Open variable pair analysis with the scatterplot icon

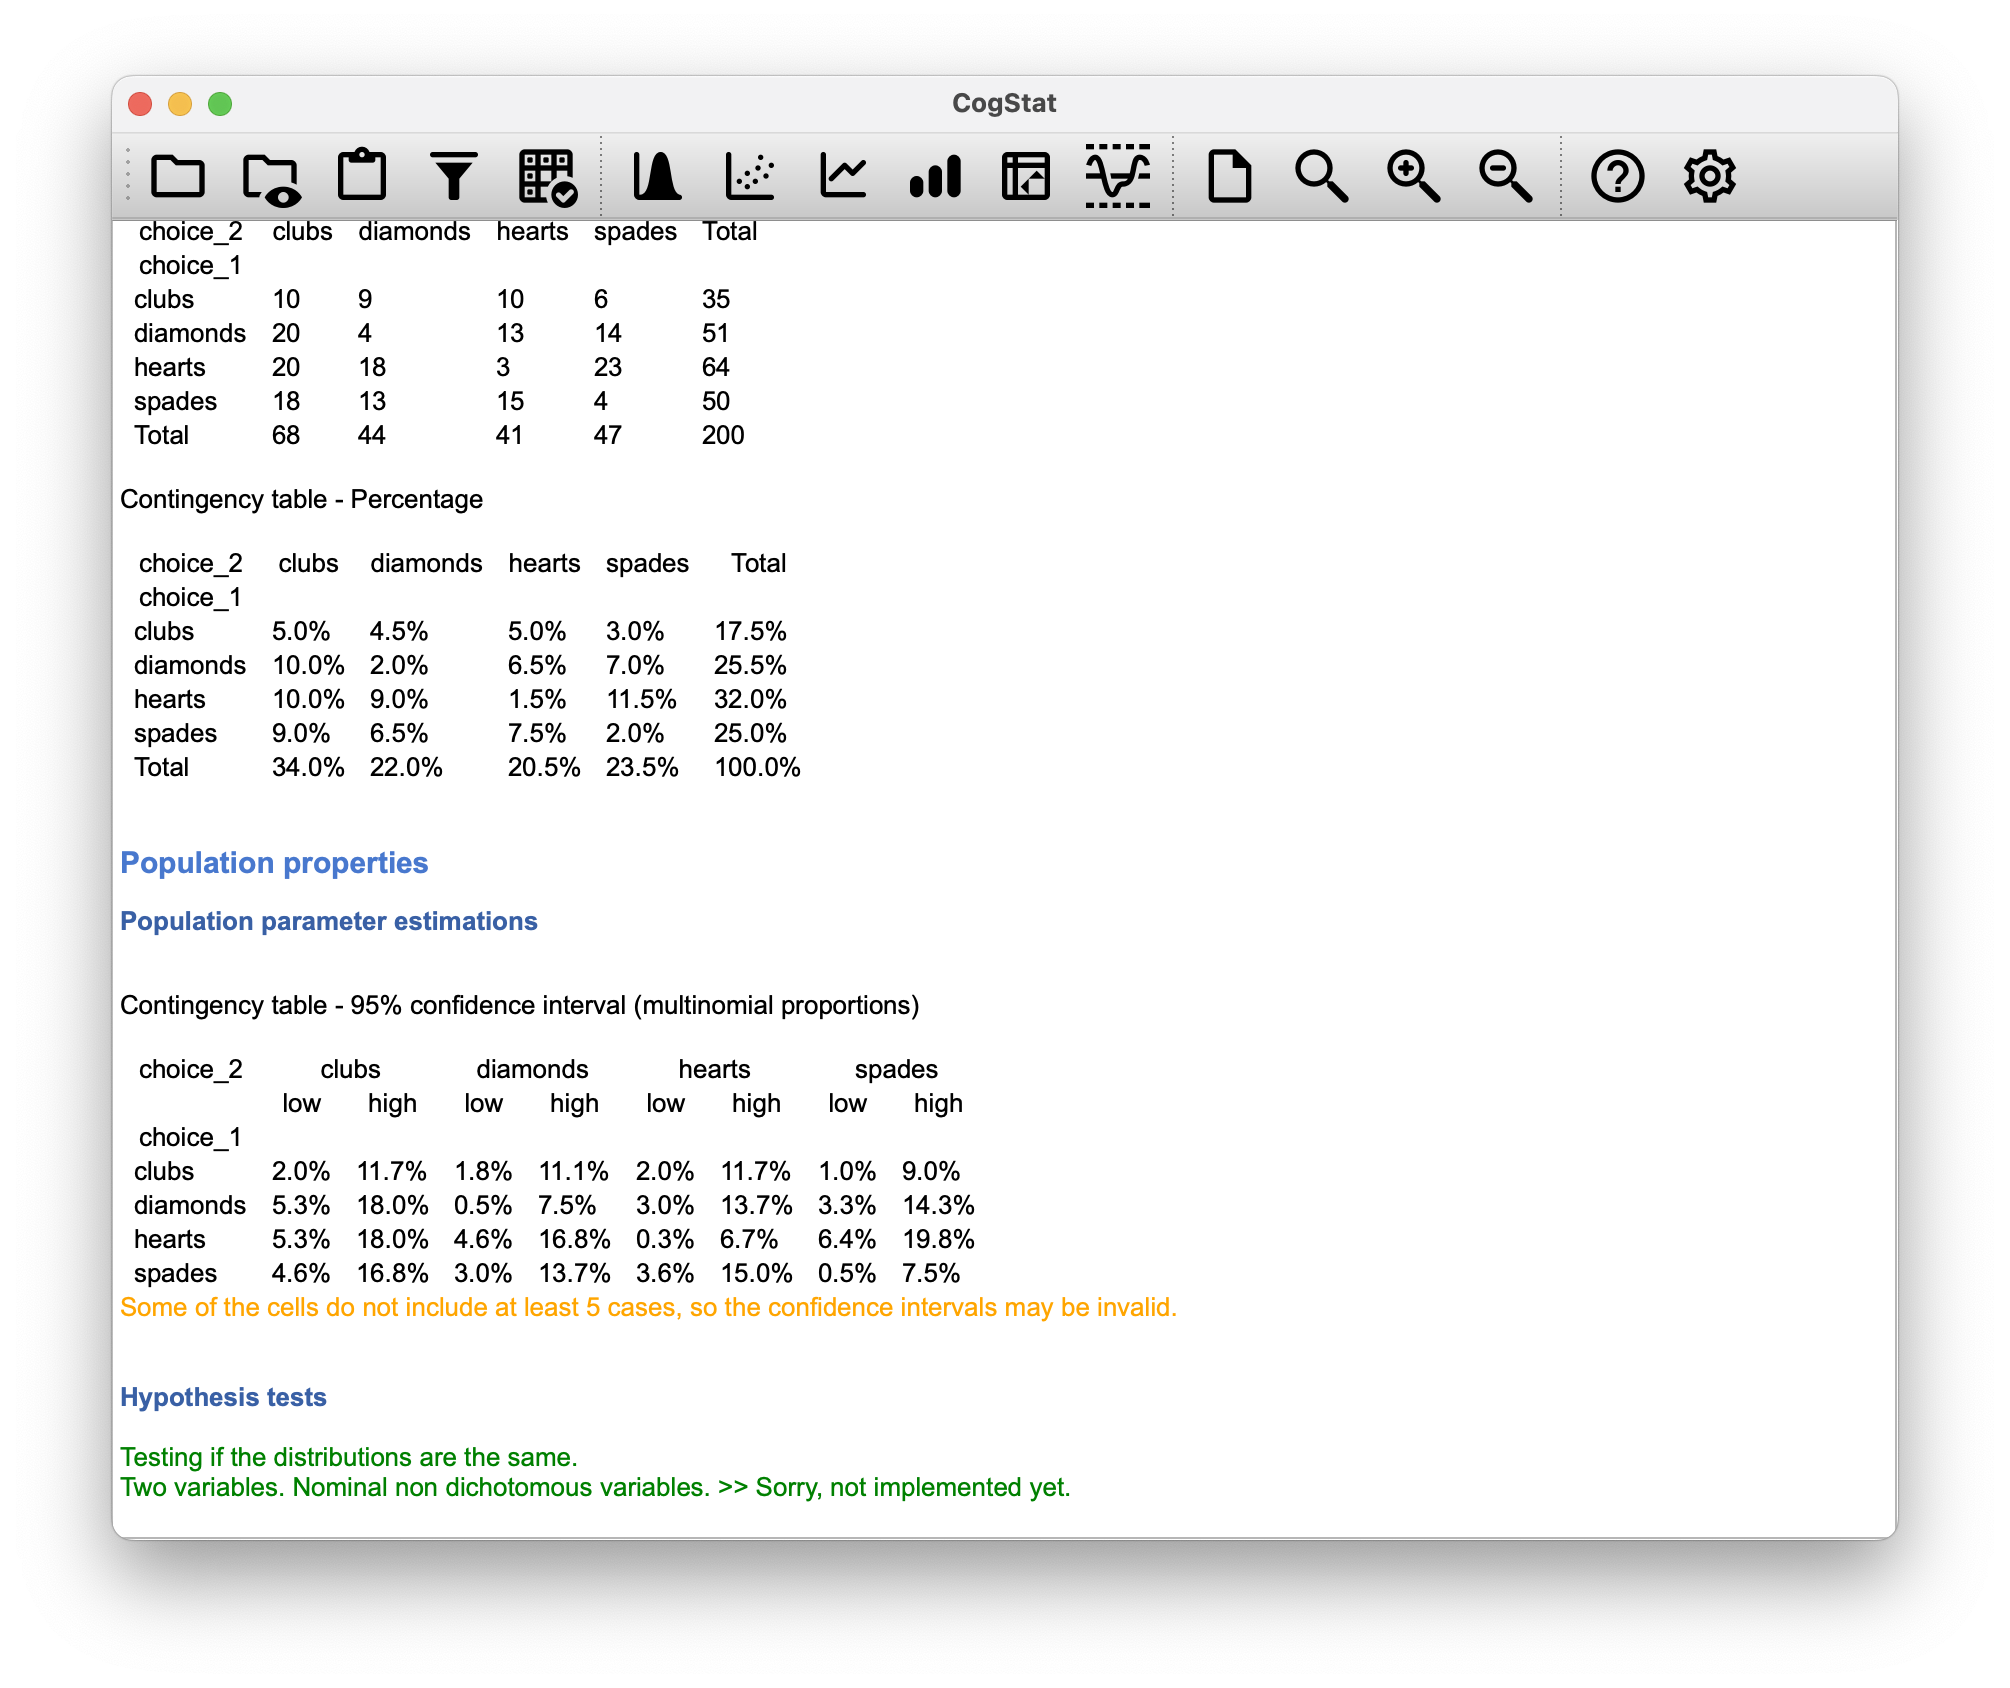[x=748, y=177]
